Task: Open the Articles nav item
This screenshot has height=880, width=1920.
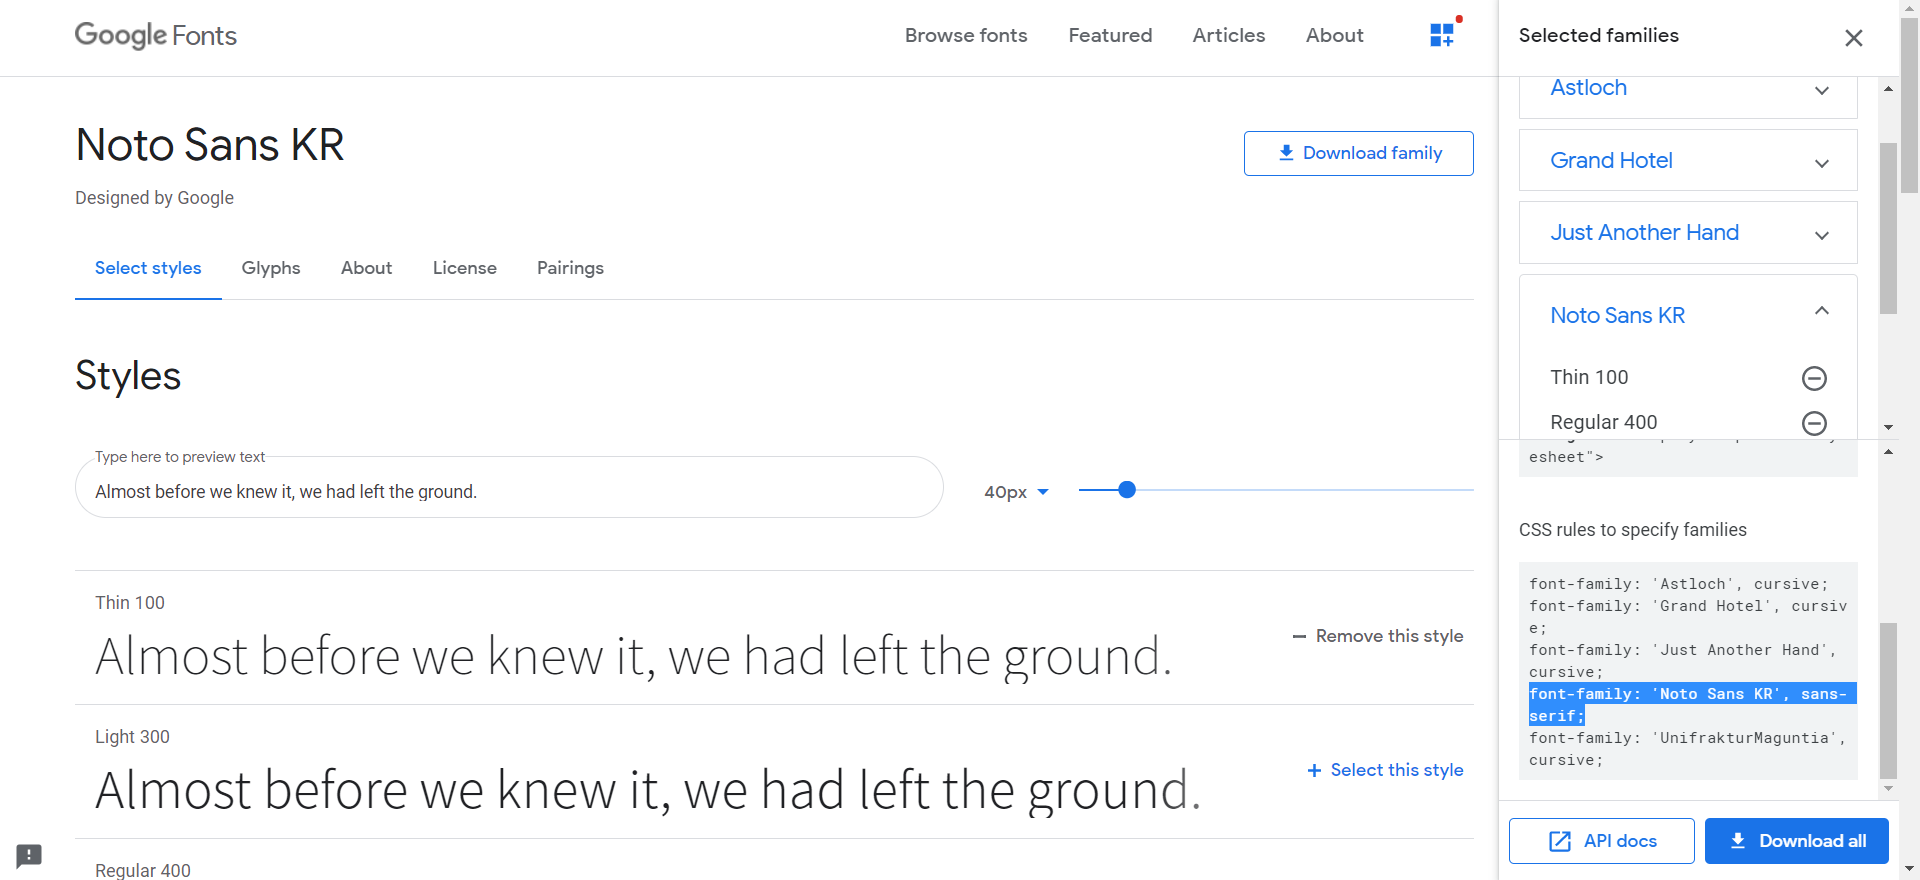Action: coord(1229,35)
